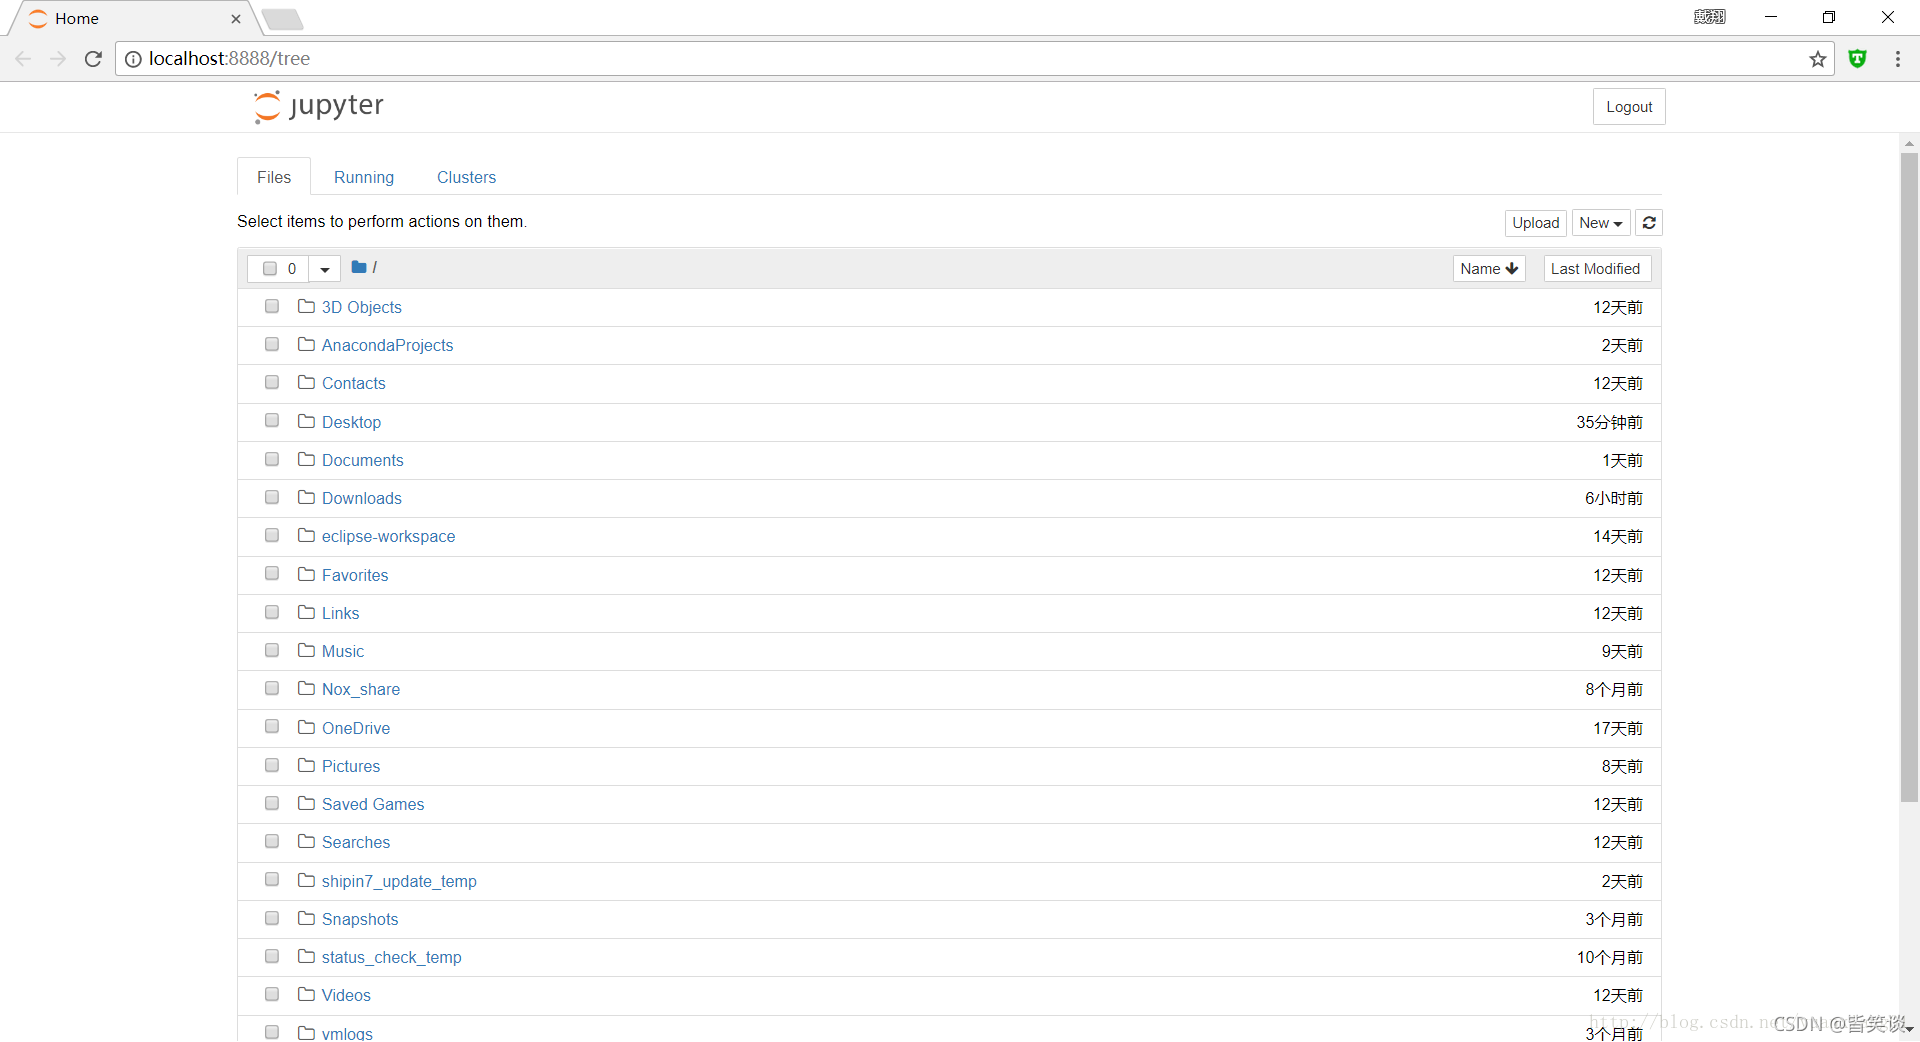1920x1042 pixels.
Task: Click the "35分钟前" Desktop modified time
Action: (1609, 422)
